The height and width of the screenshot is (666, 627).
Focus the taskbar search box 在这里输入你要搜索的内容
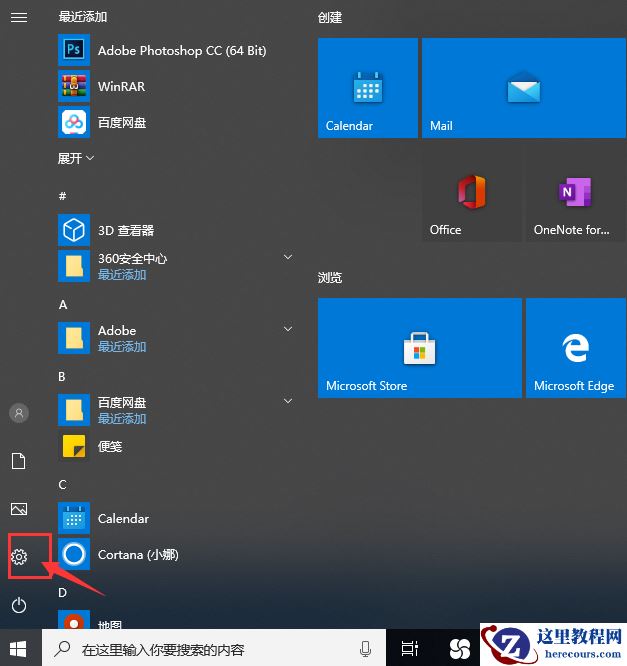[214, 649]
